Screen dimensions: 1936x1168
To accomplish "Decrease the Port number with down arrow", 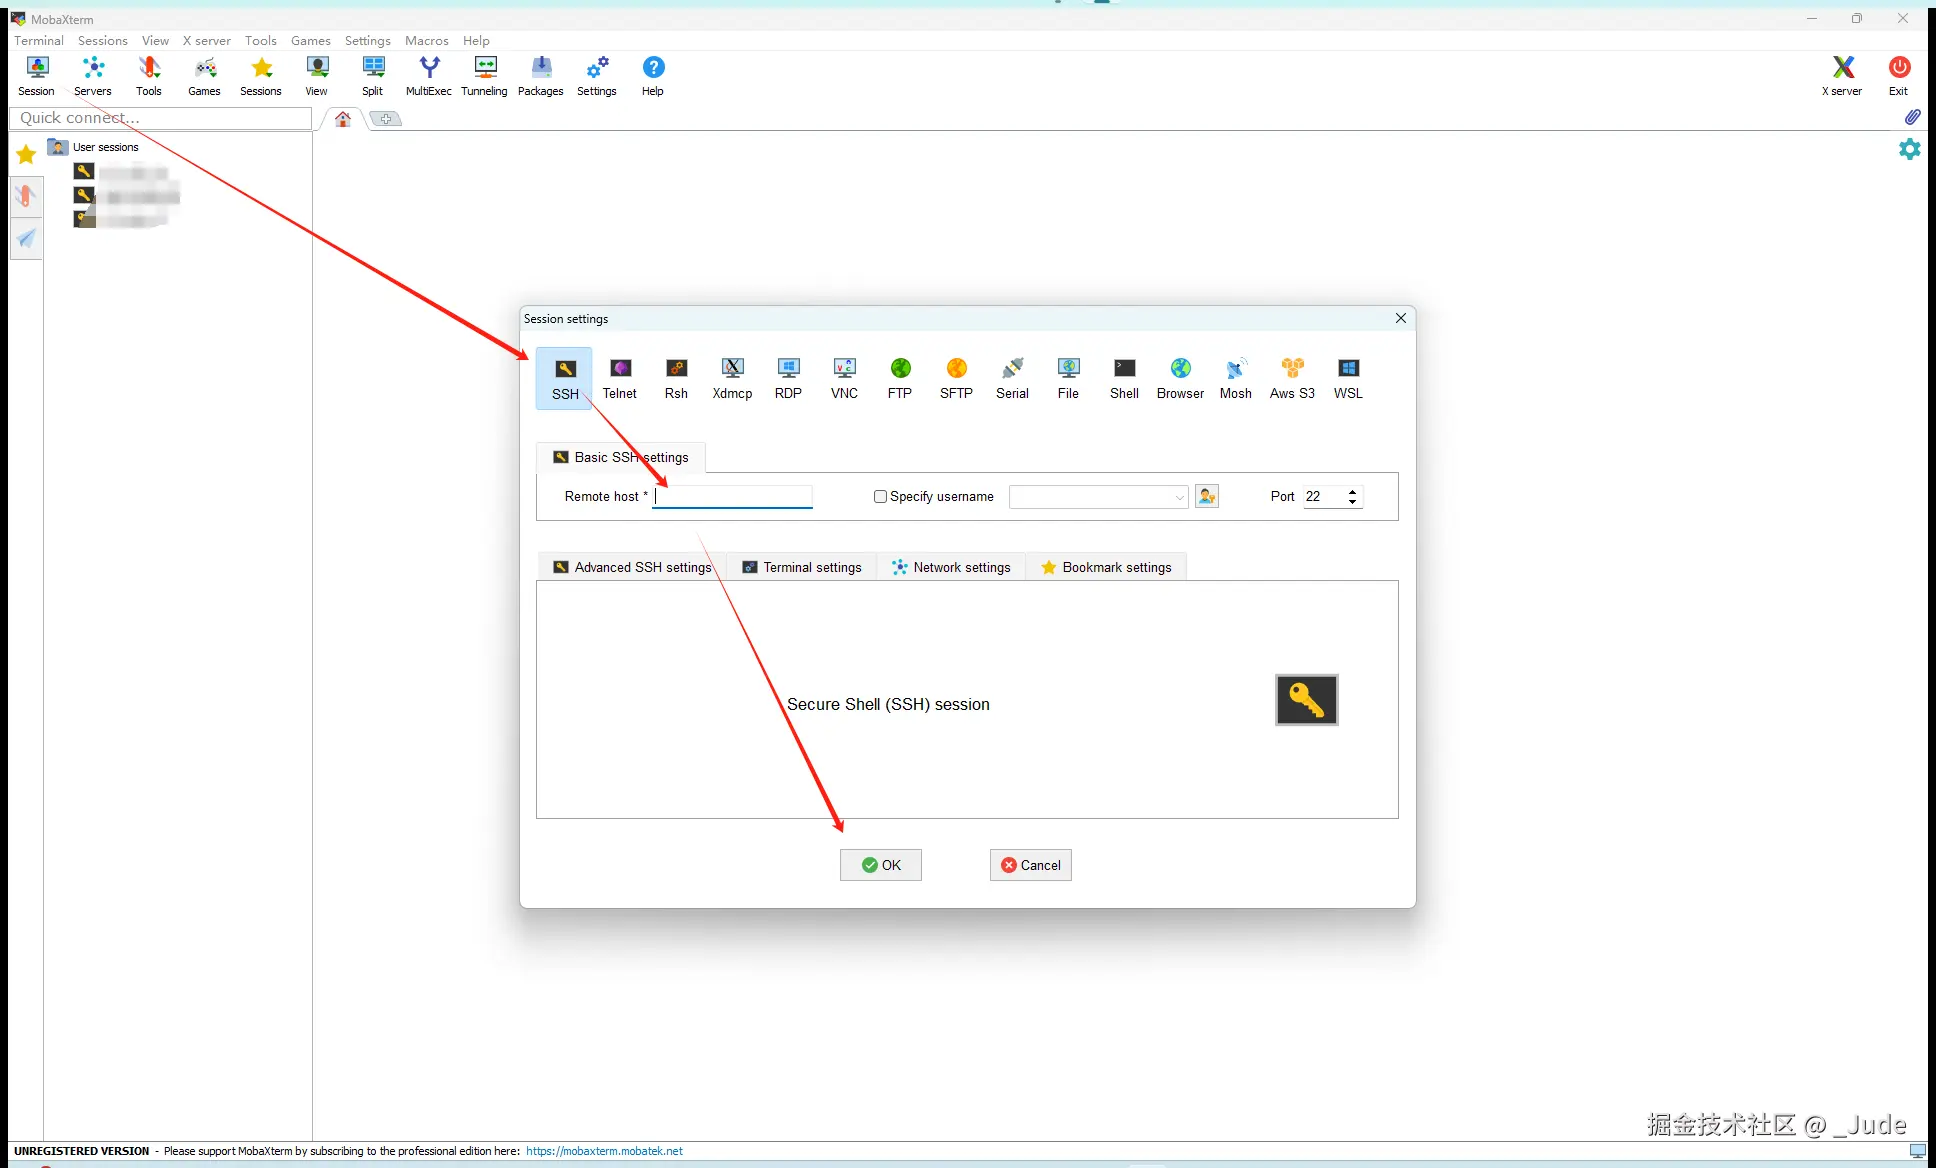I will (x=1352, y=502).
